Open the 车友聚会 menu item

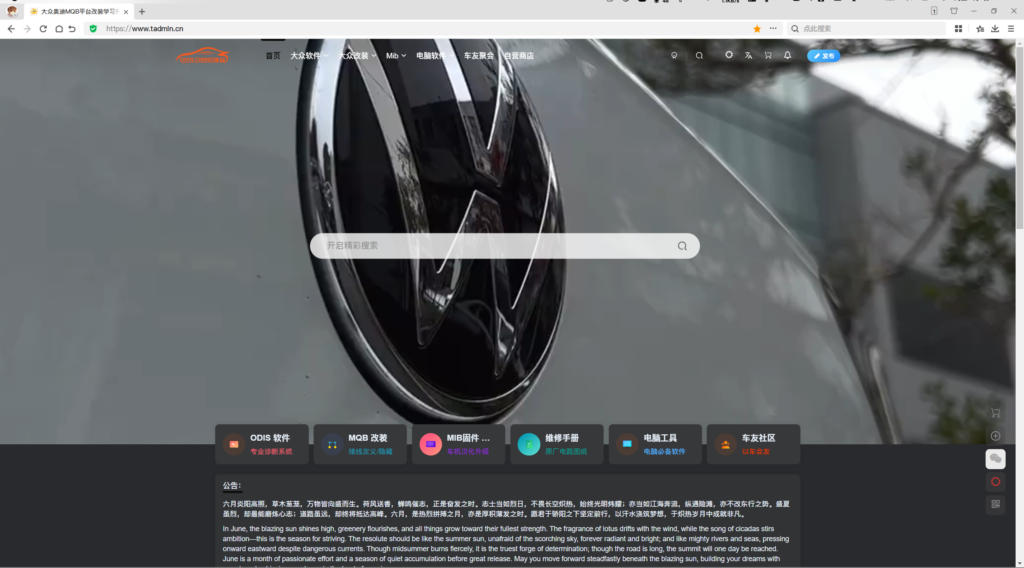click(x=479, y=56)
